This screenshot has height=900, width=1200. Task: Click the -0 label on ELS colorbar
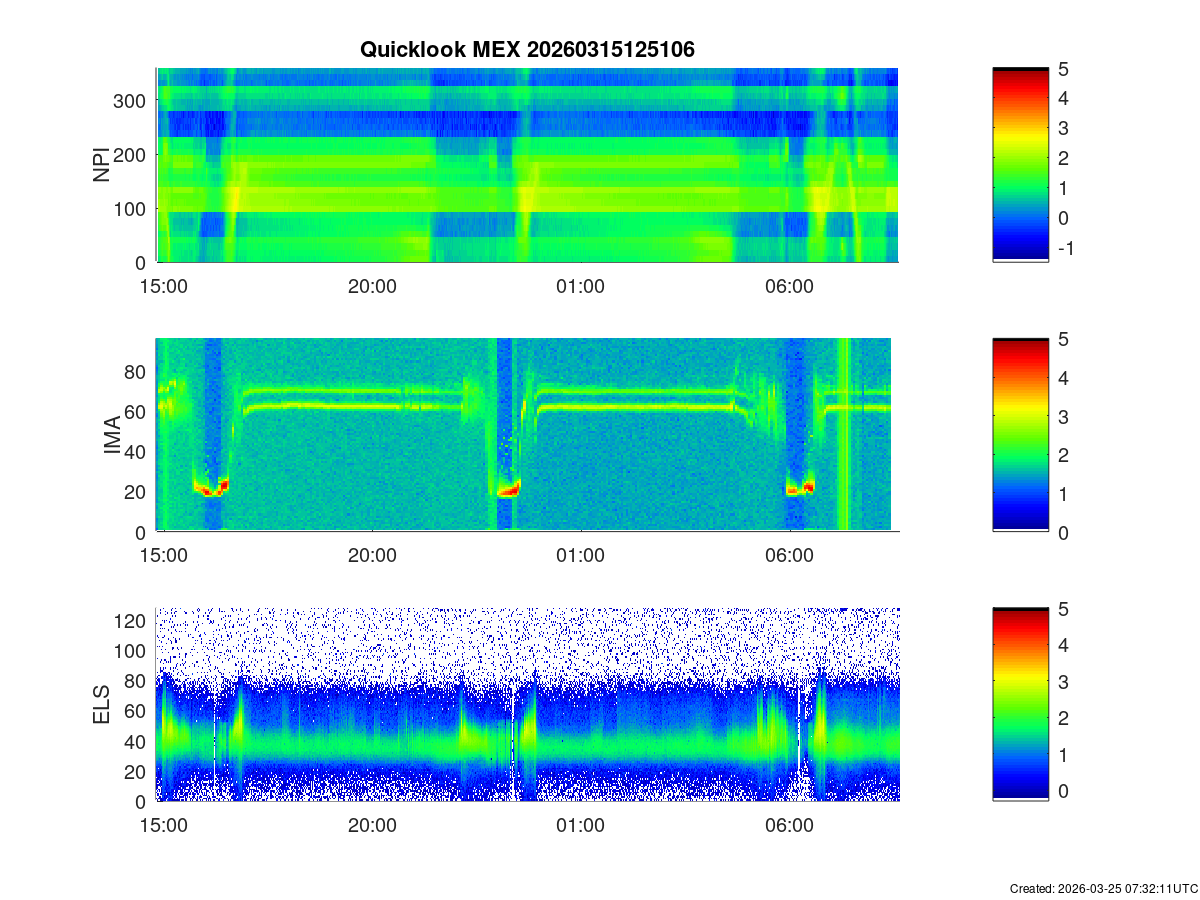(x=1065, y=790)
